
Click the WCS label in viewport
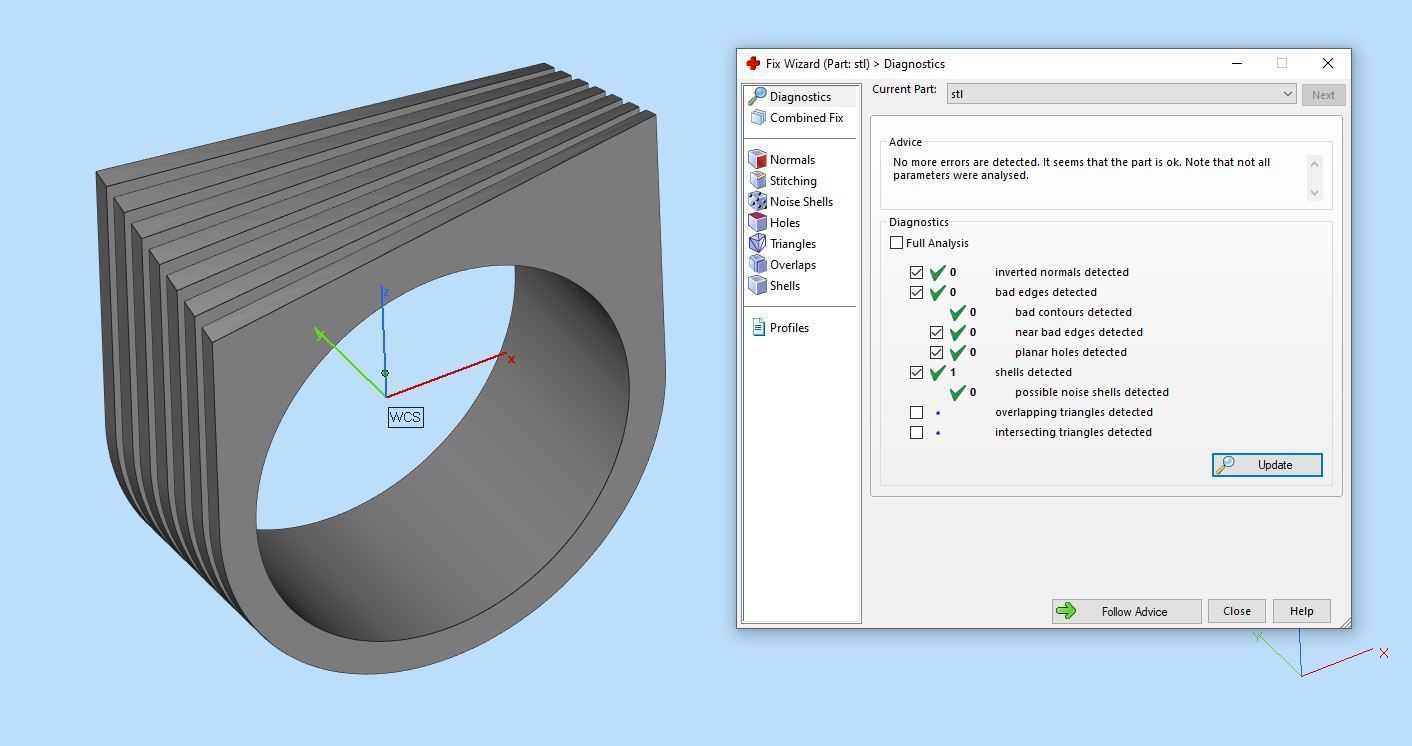[x=405, y=417]
